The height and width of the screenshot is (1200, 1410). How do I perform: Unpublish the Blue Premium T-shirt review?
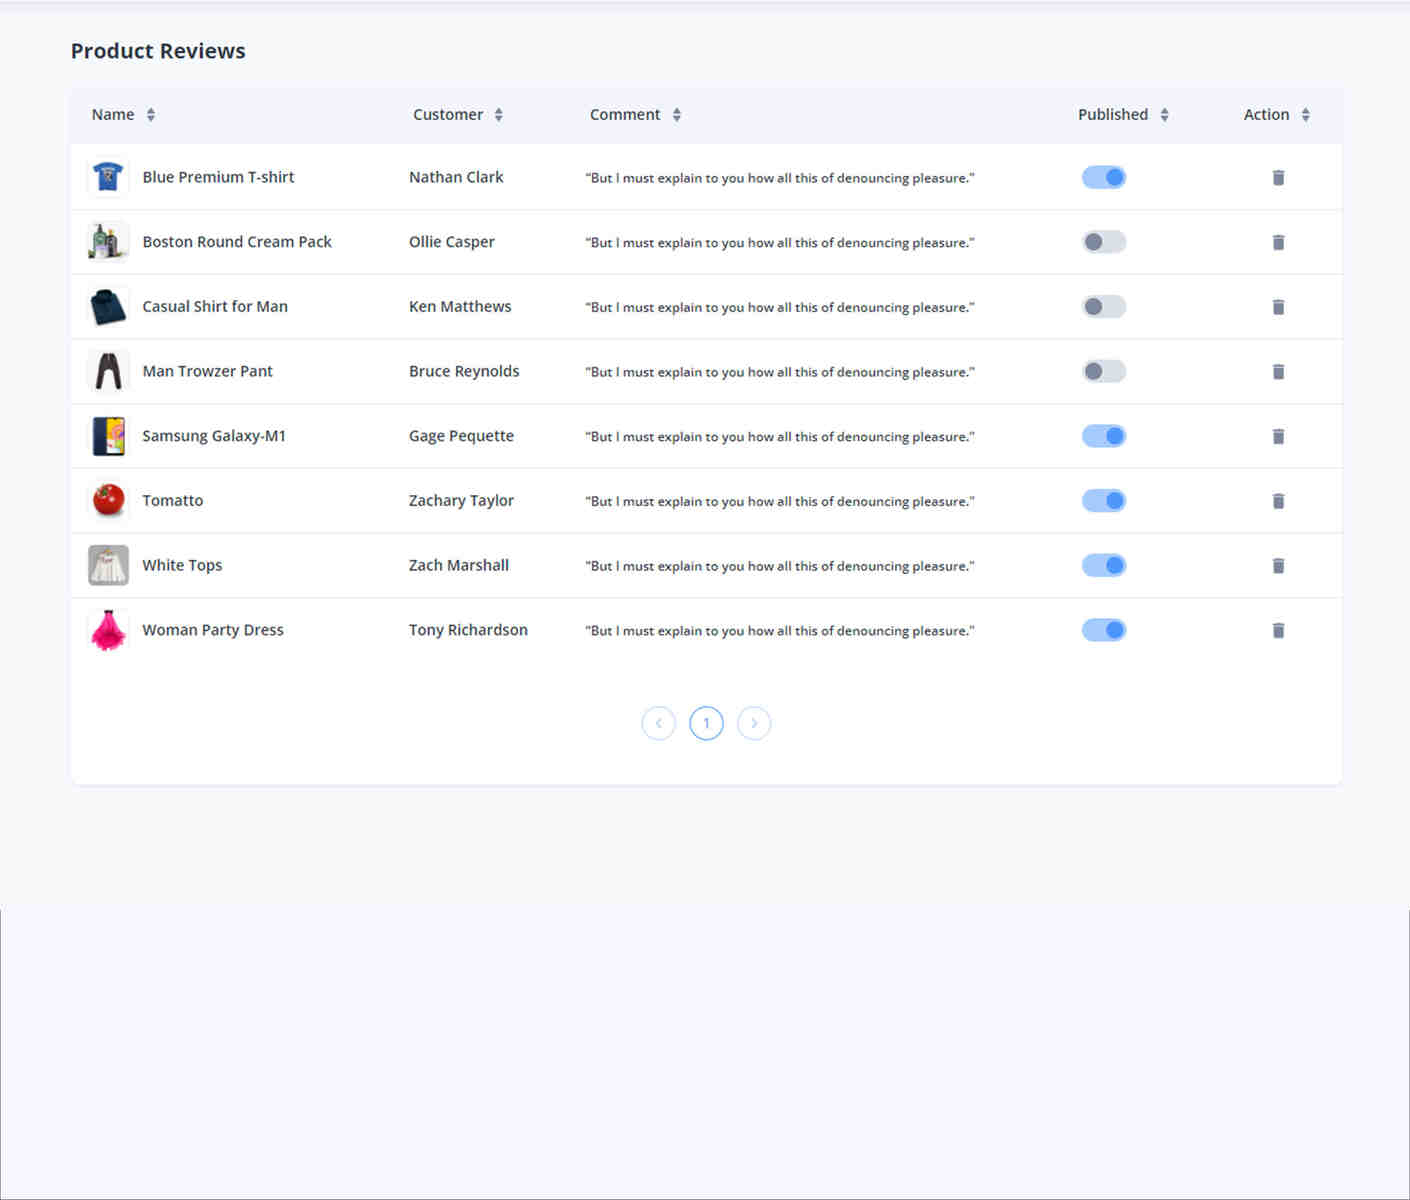tap(1104, 177)
